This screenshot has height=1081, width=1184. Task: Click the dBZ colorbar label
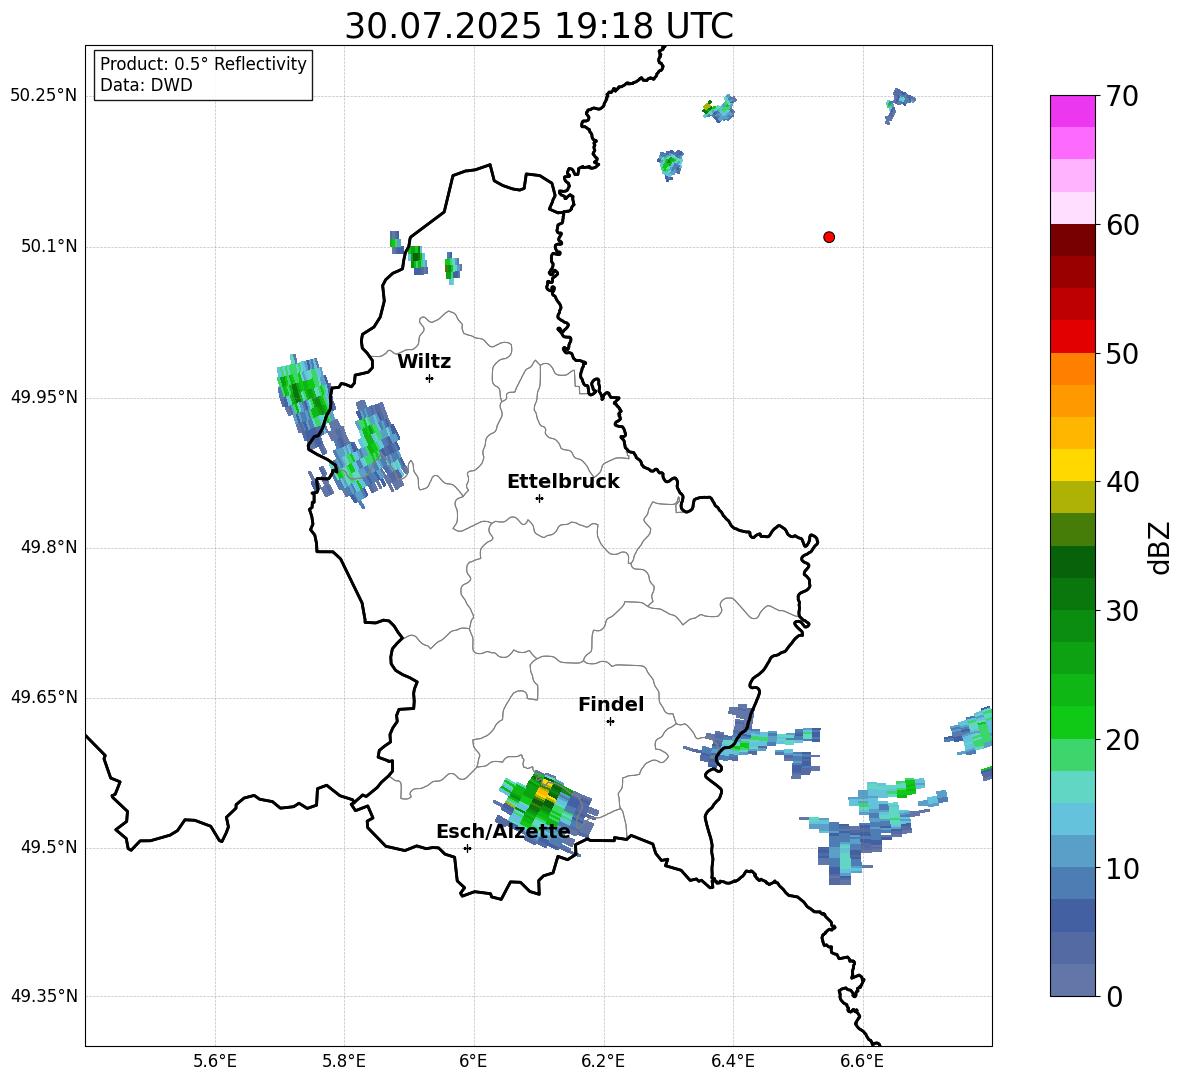1159,547
